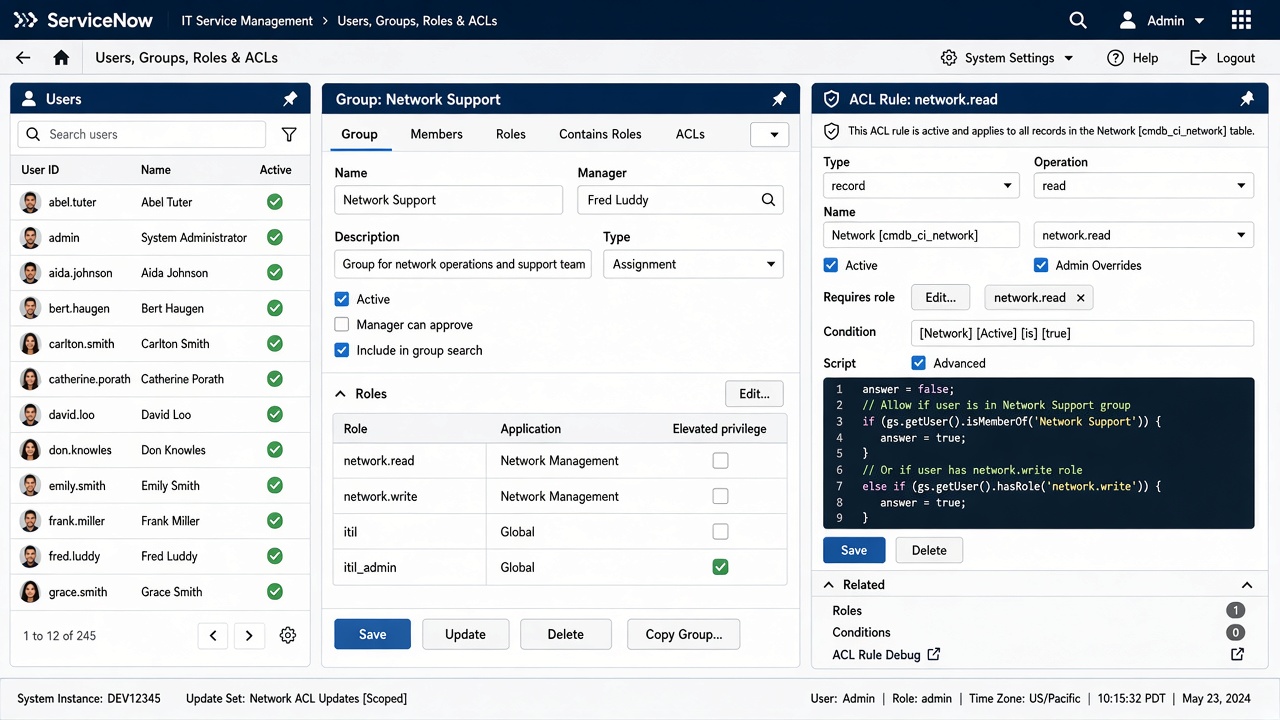Click the users filter funnel icon
This screenshot has width=1280, height=720.
pos(289,134)
